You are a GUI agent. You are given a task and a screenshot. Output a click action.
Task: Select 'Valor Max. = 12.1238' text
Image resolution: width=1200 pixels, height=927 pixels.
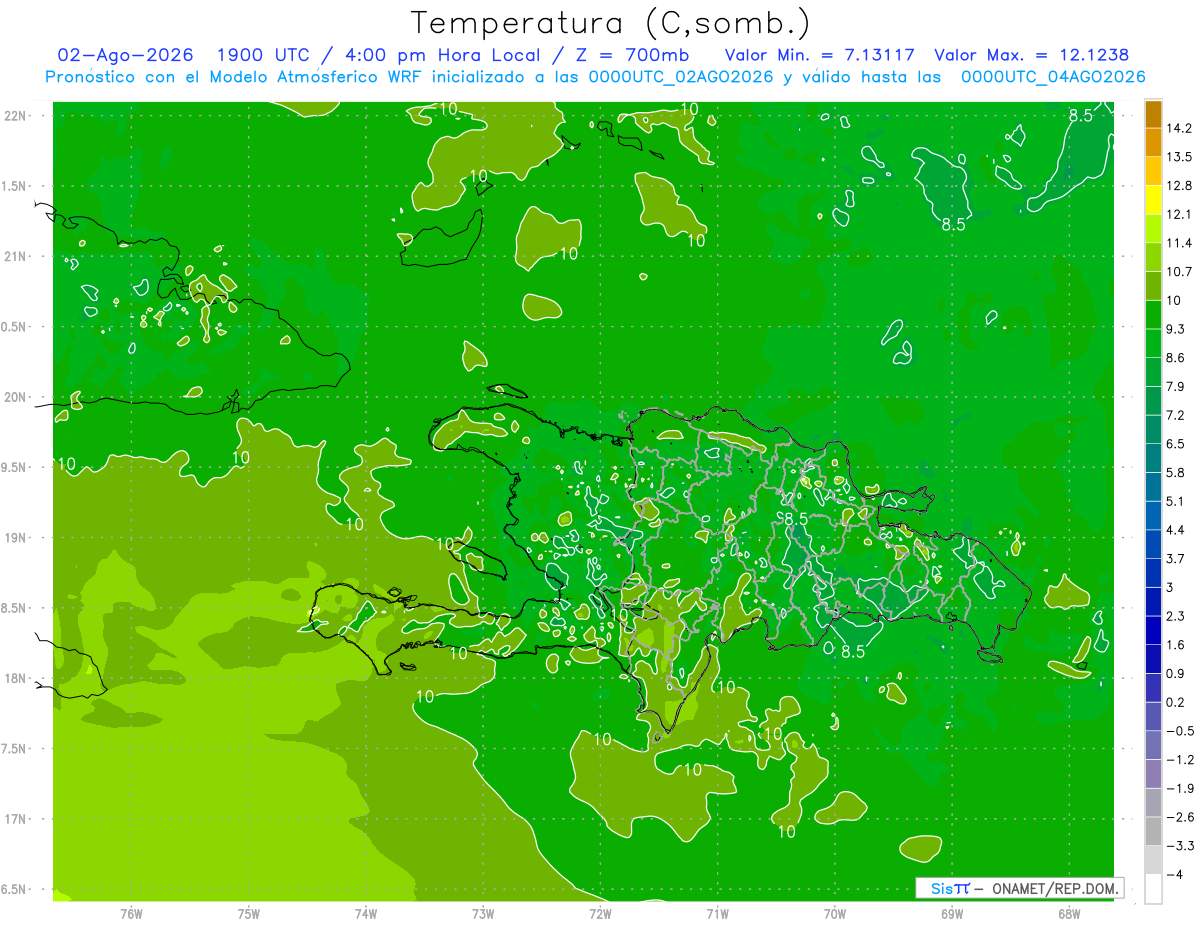(1032, 55)
